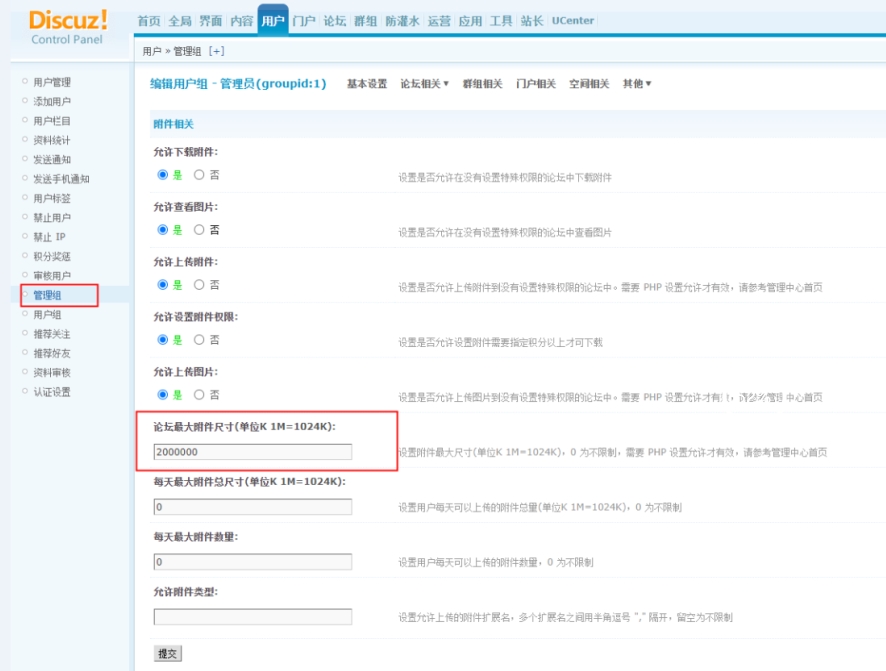This screenshot has height=671, width=886.
Task: Go to UCenter in top navigation
Action: pyautogui.click(x=573, y=21)
